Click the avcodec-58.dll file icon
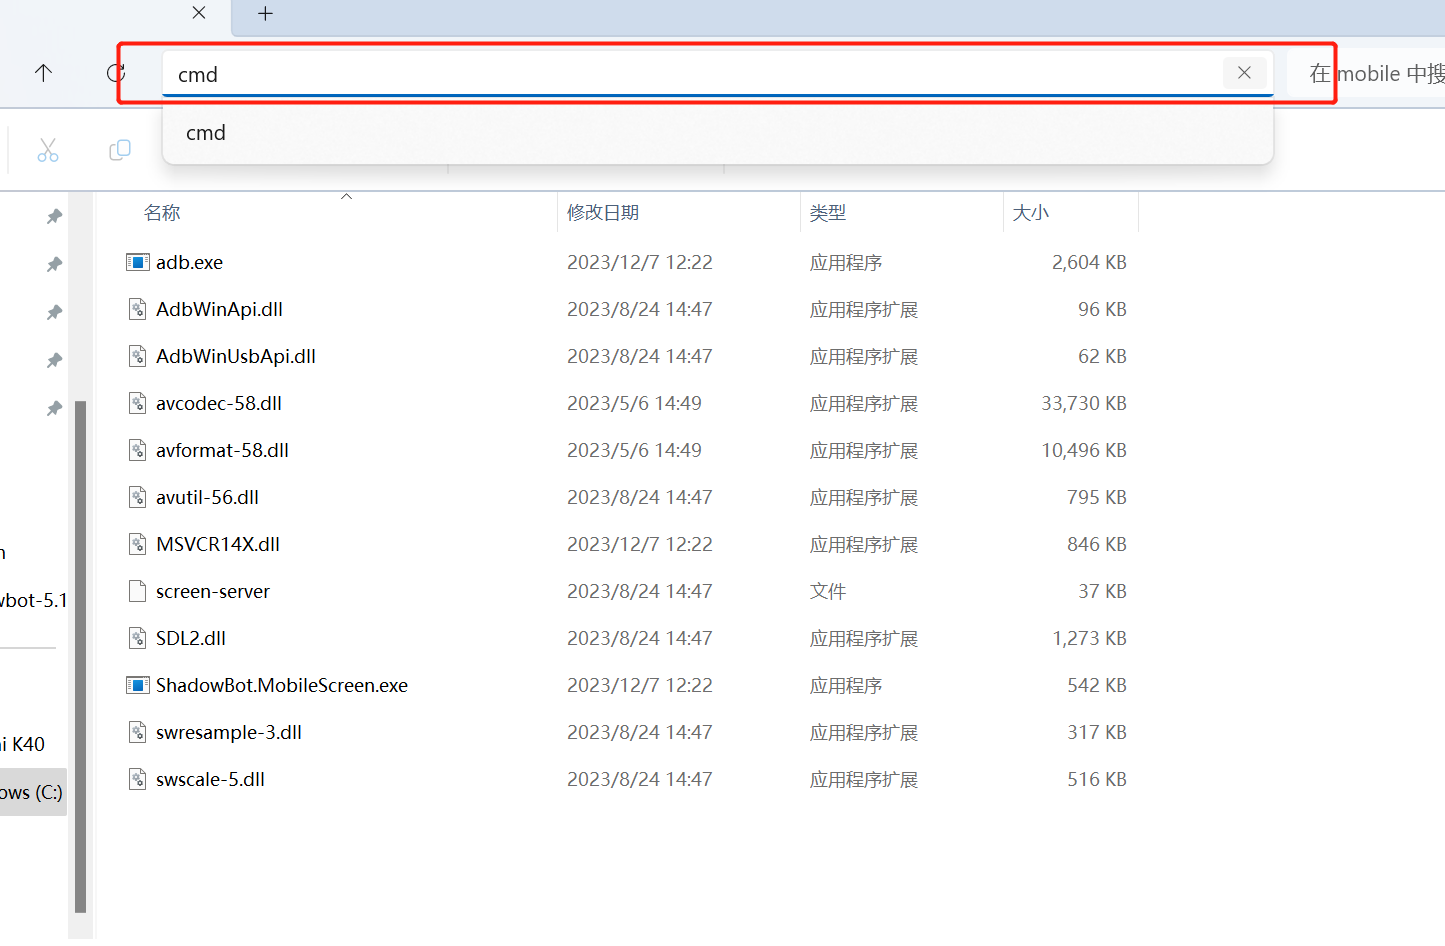Screen dimensions: 1445x946 coord(137,404)
